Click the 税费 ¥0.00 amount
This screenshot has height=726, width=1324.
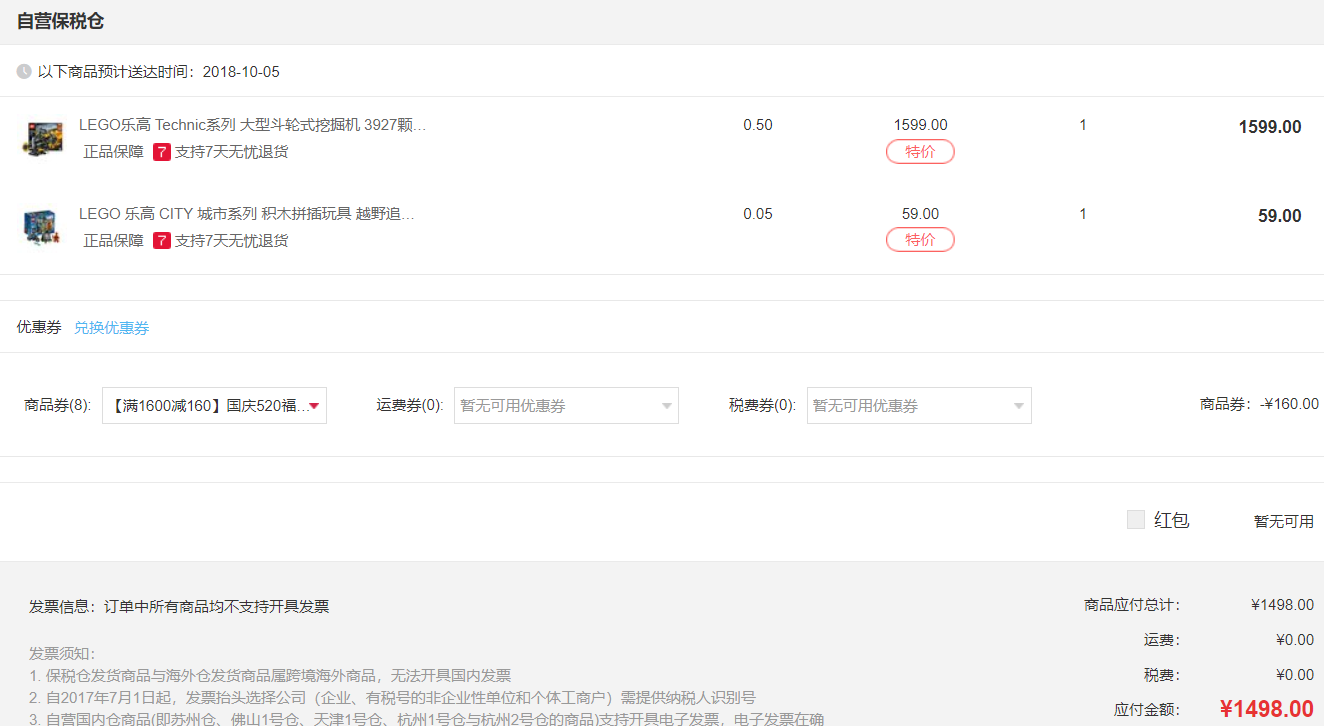pyautogui.click(x=1295, y=675)
